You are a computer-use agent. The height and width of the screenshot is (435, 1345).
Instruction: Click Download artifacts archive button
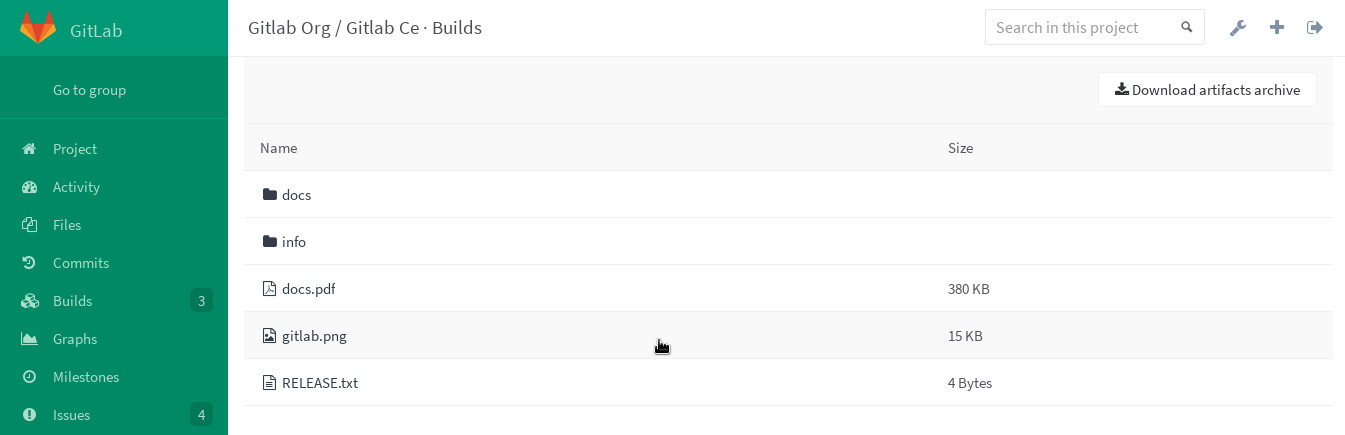point(1207,90)
